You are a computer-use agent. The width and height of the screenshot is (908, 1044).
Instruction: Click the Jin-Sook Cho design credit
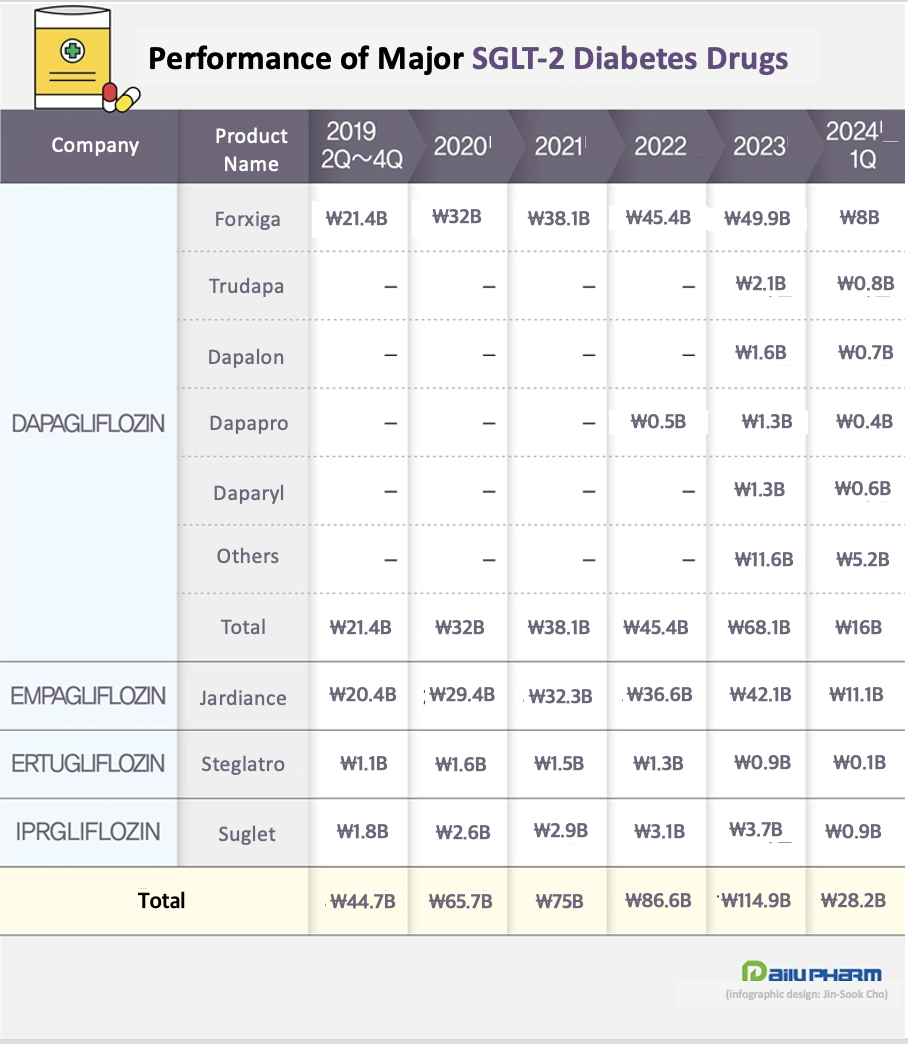(806, 995)
